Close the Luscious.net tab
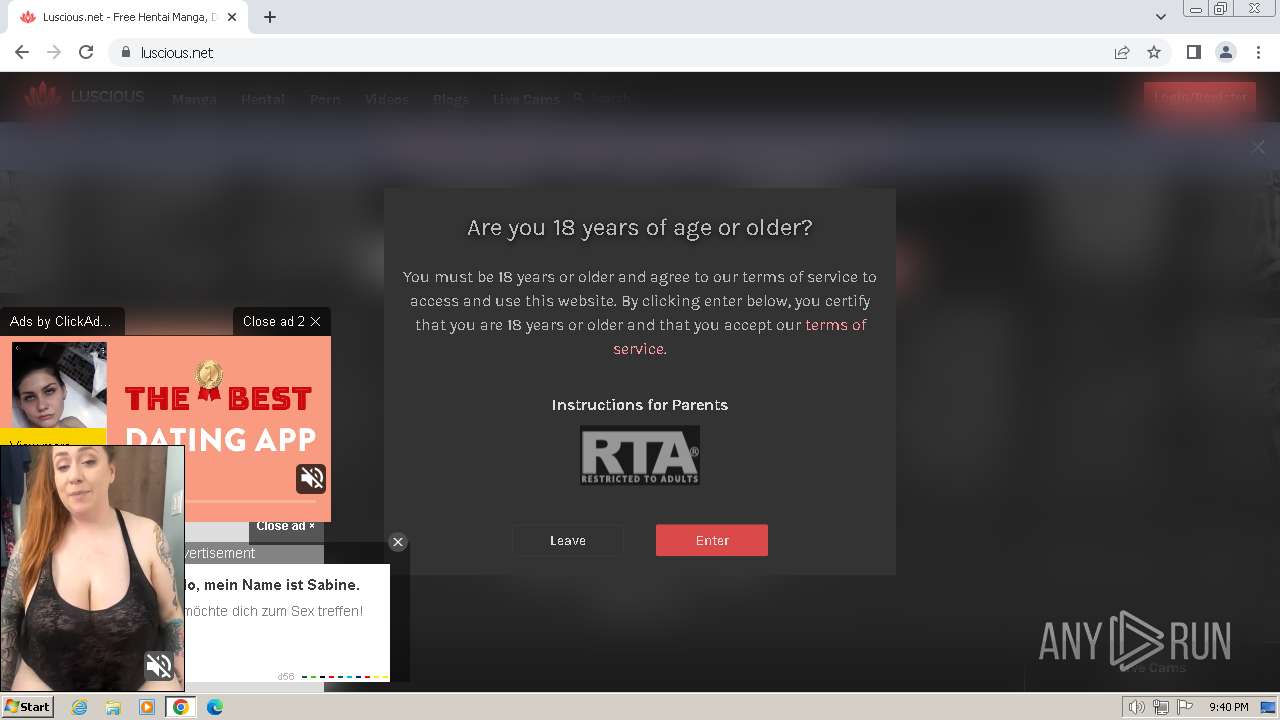Screen dimensions: 1280x720 [x=232, y=17]
